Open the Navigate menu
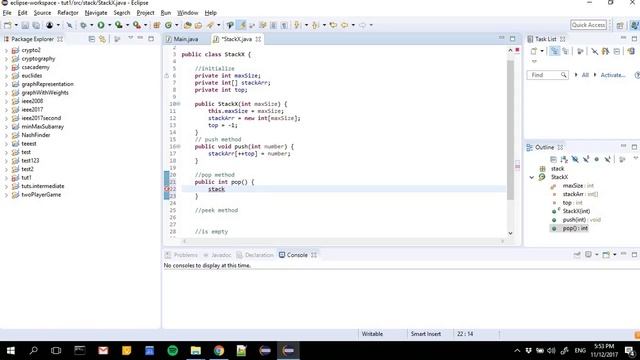The image size is (640, 360). tap(96, 13)
